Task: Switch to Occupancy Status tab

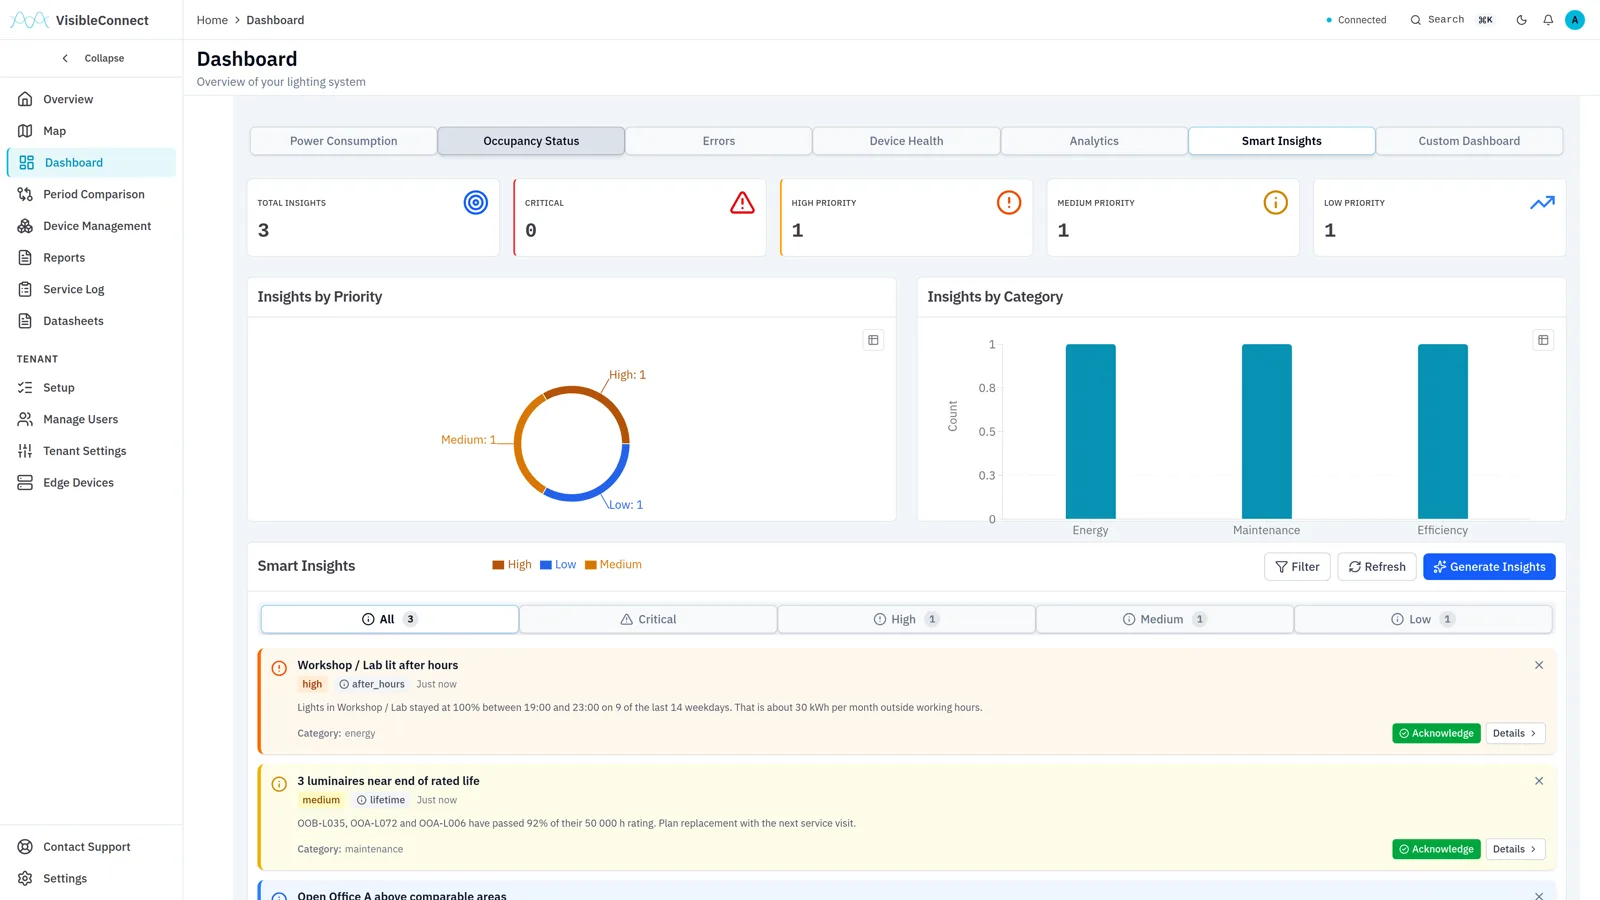Action: (531, 141)
